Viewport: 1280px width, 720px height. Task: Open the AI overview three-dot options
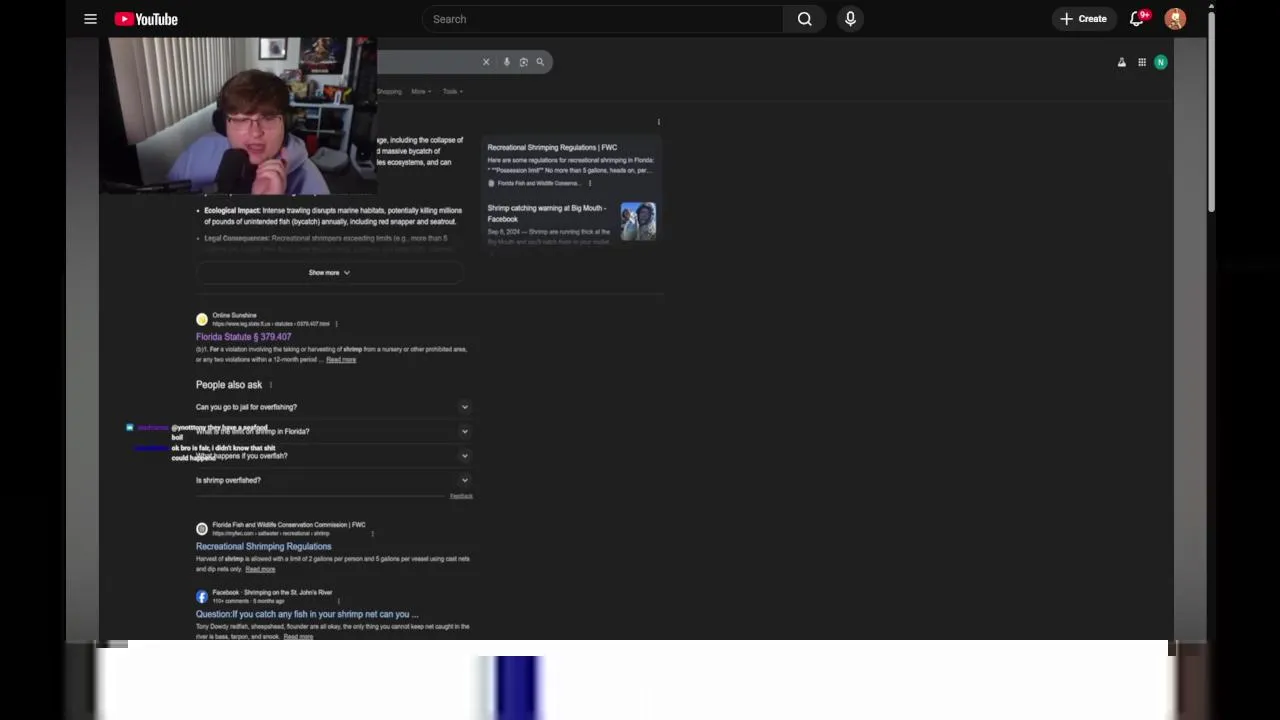(x=658, y=122)
